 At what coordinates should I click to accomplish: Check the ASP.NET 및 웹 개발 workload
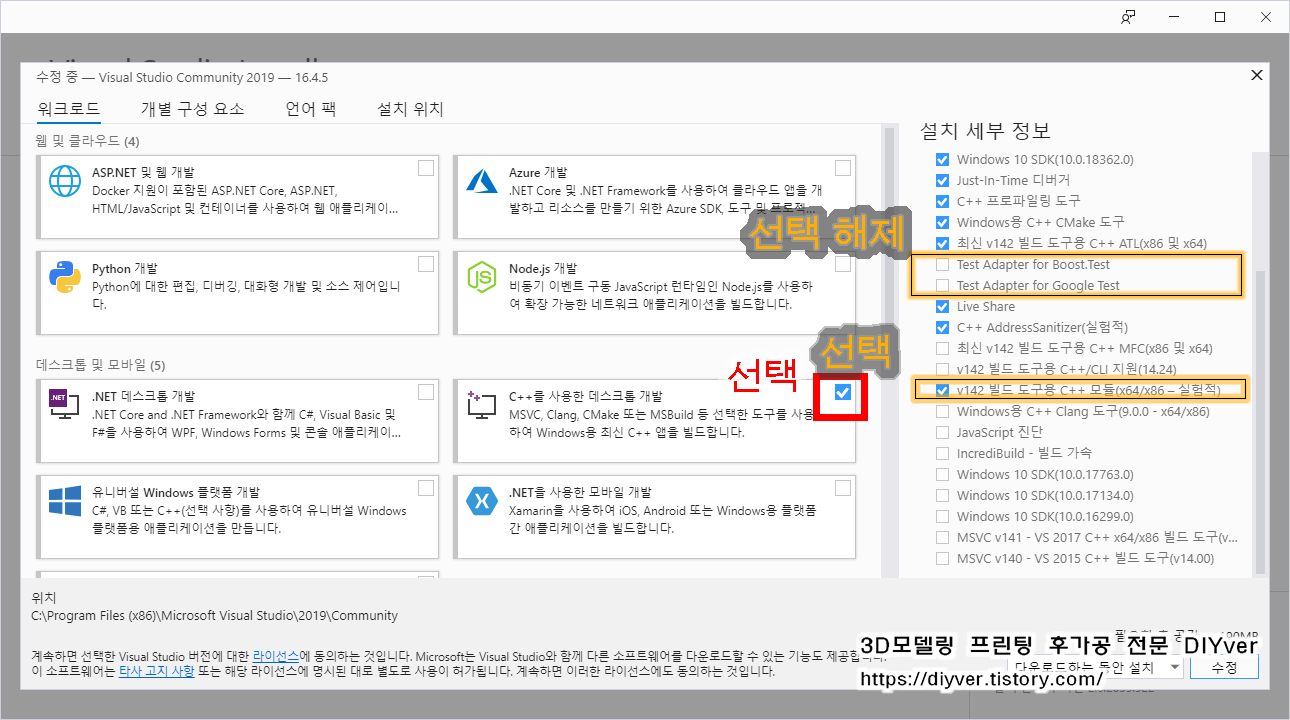click(x=426, y=168)
